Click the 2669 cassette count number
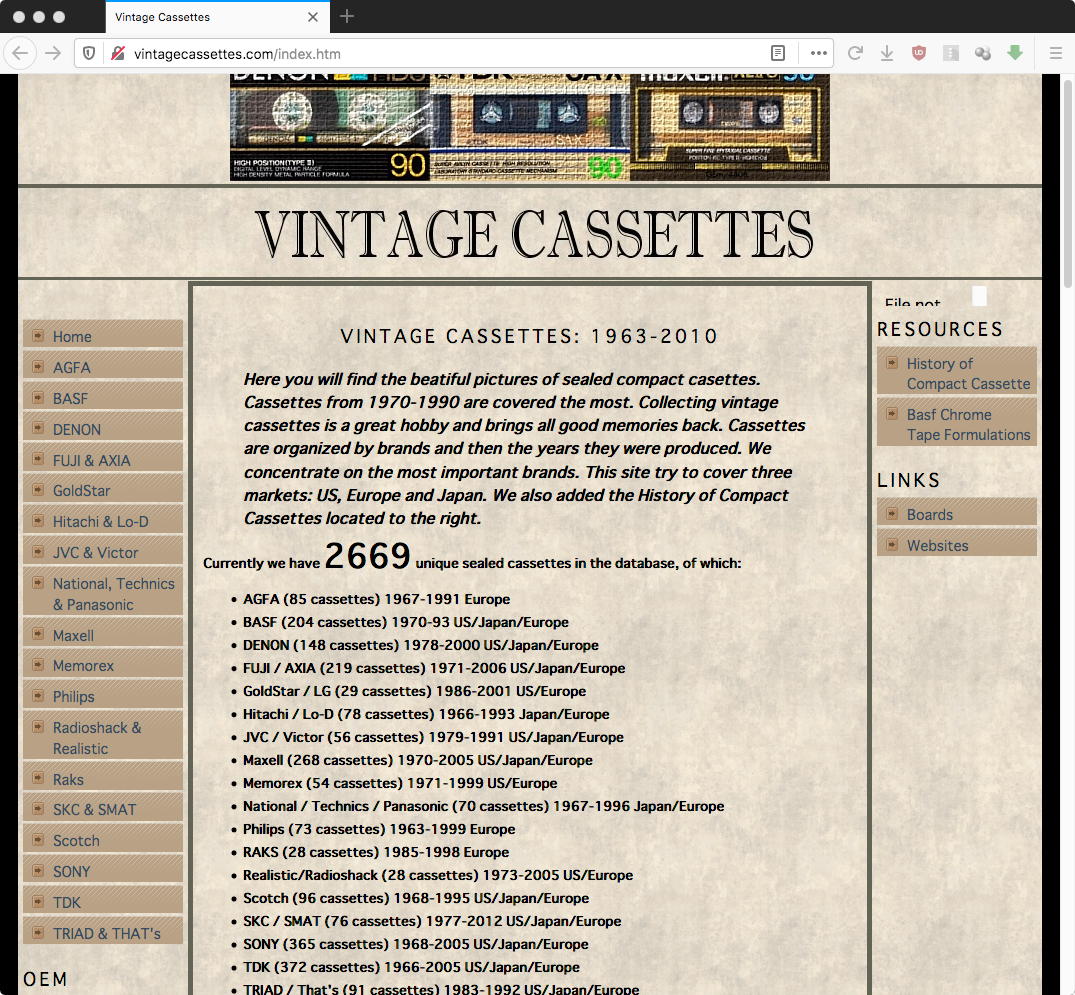This screenshot has width=1075, height=995. click(367, 555)
